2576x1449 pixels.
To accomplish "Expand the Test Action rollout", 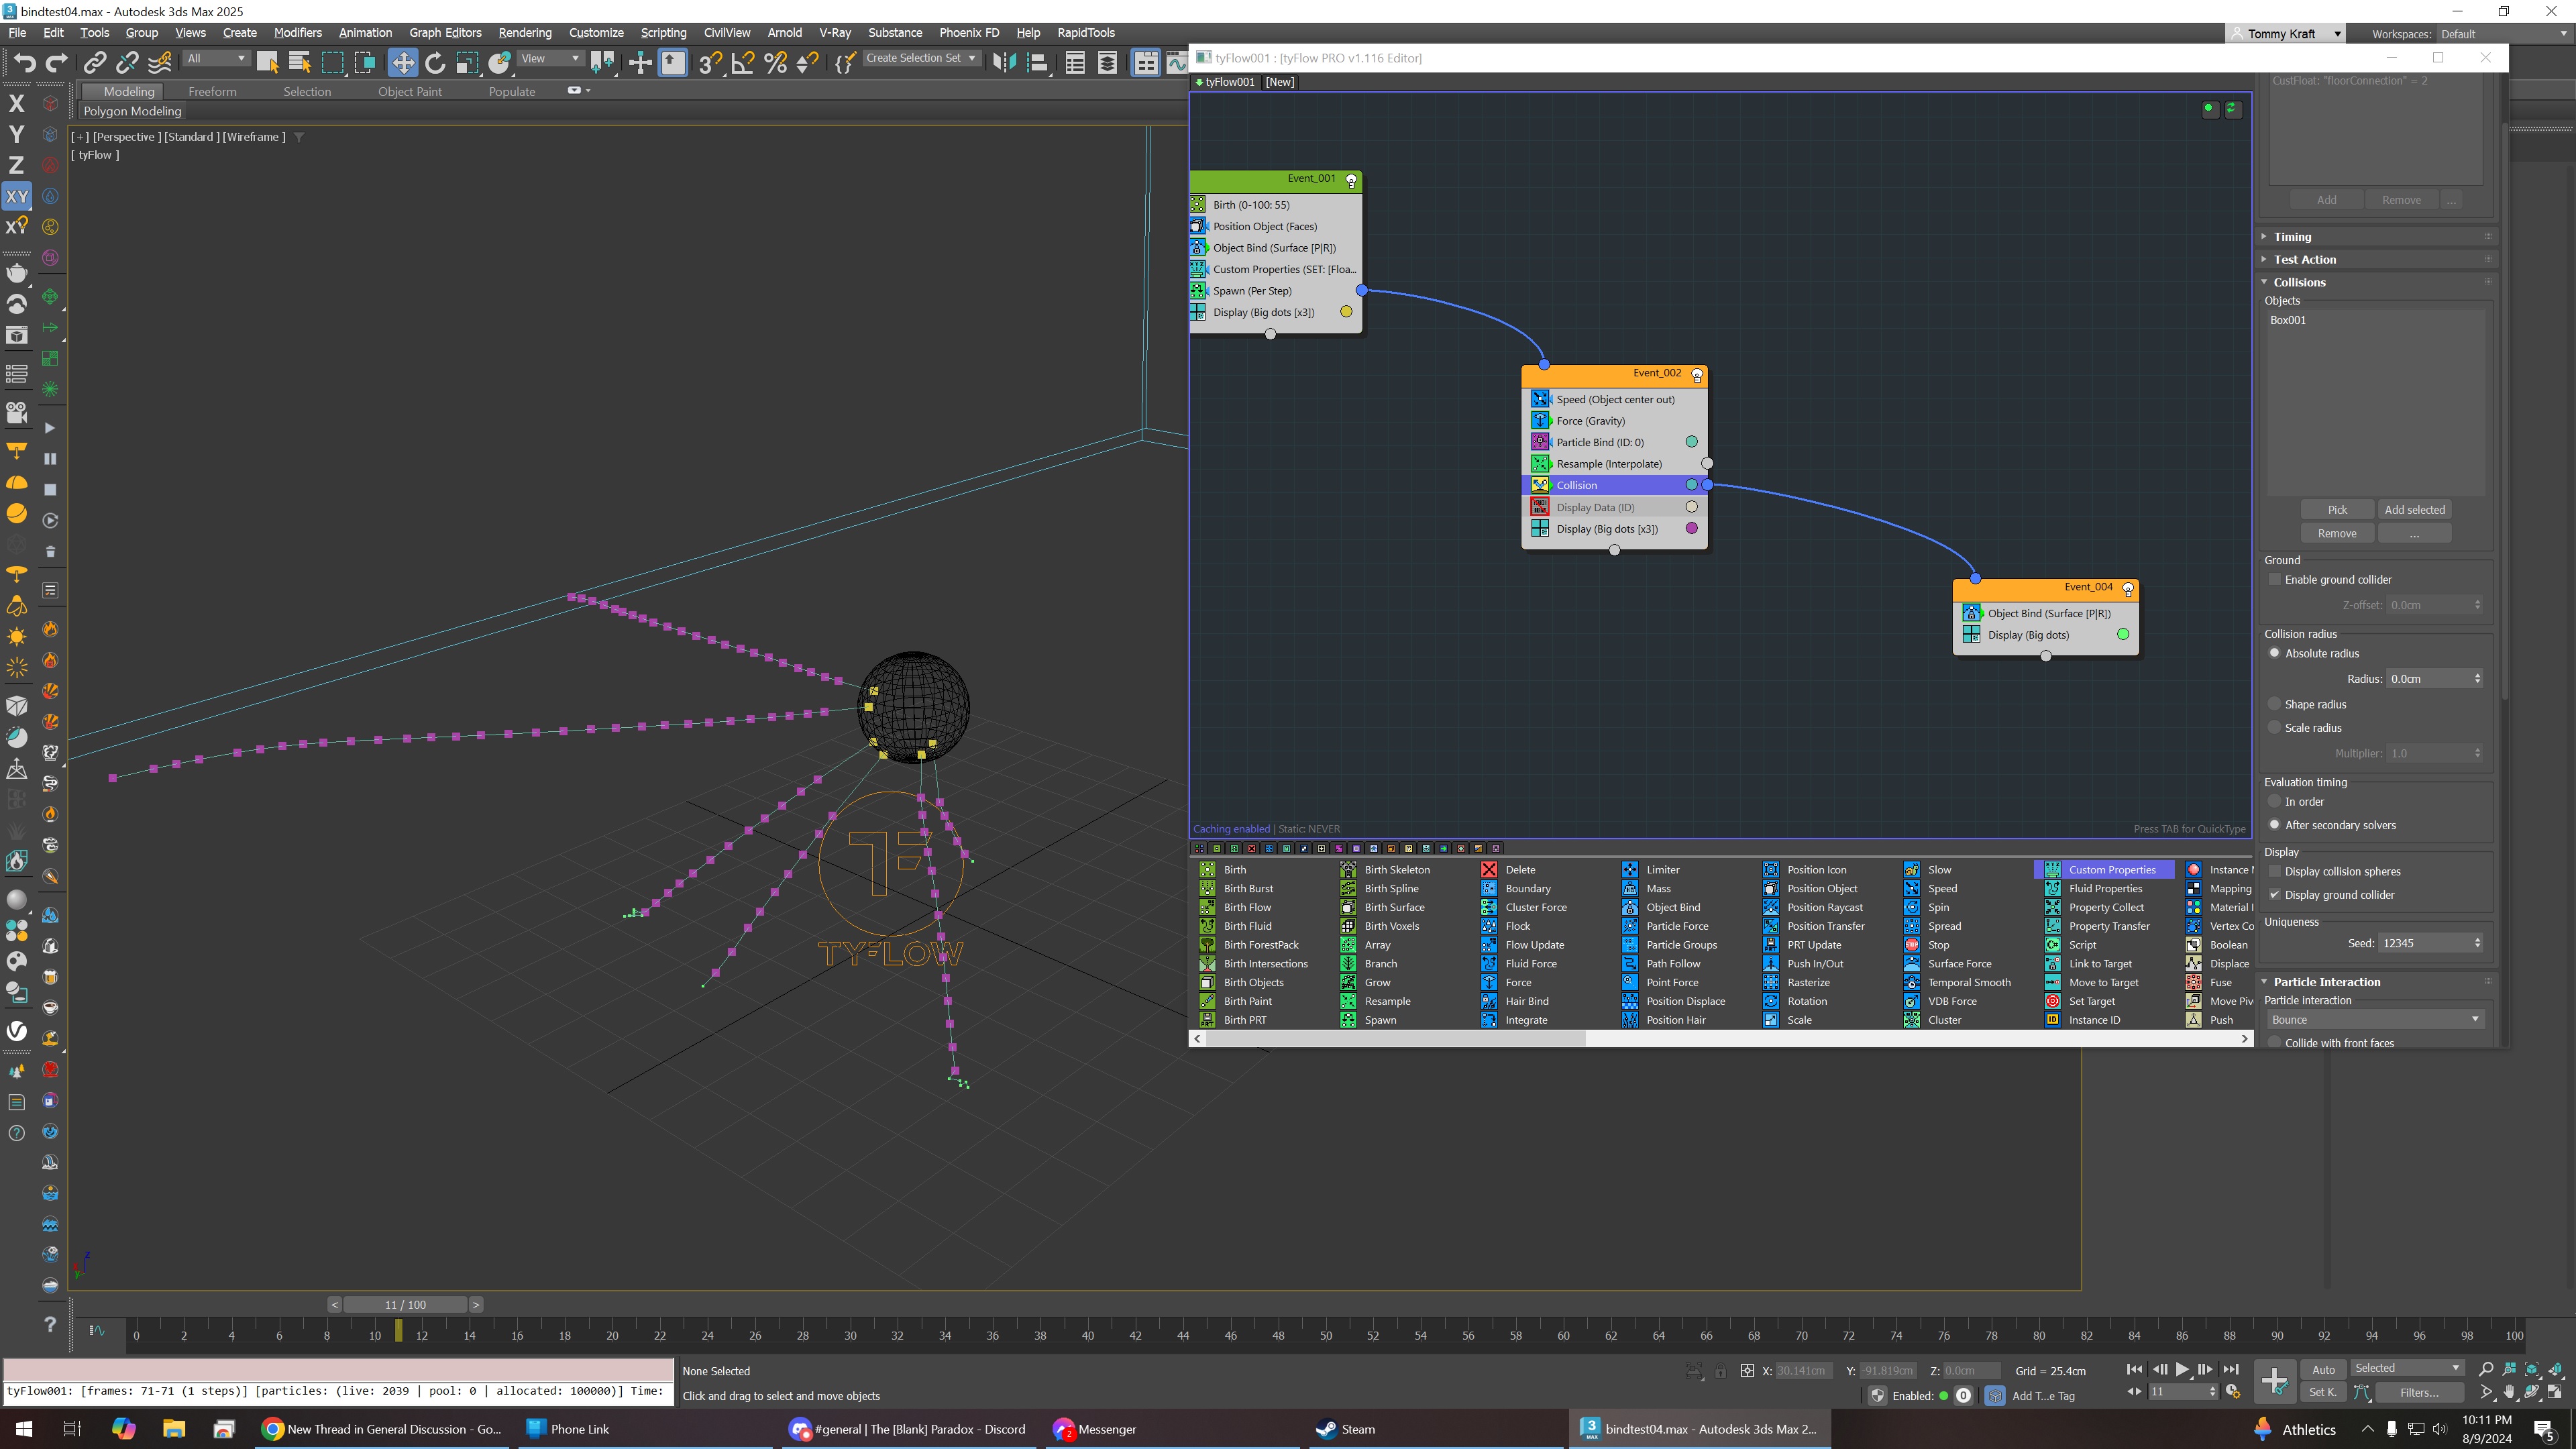I will coord(2304,260).
